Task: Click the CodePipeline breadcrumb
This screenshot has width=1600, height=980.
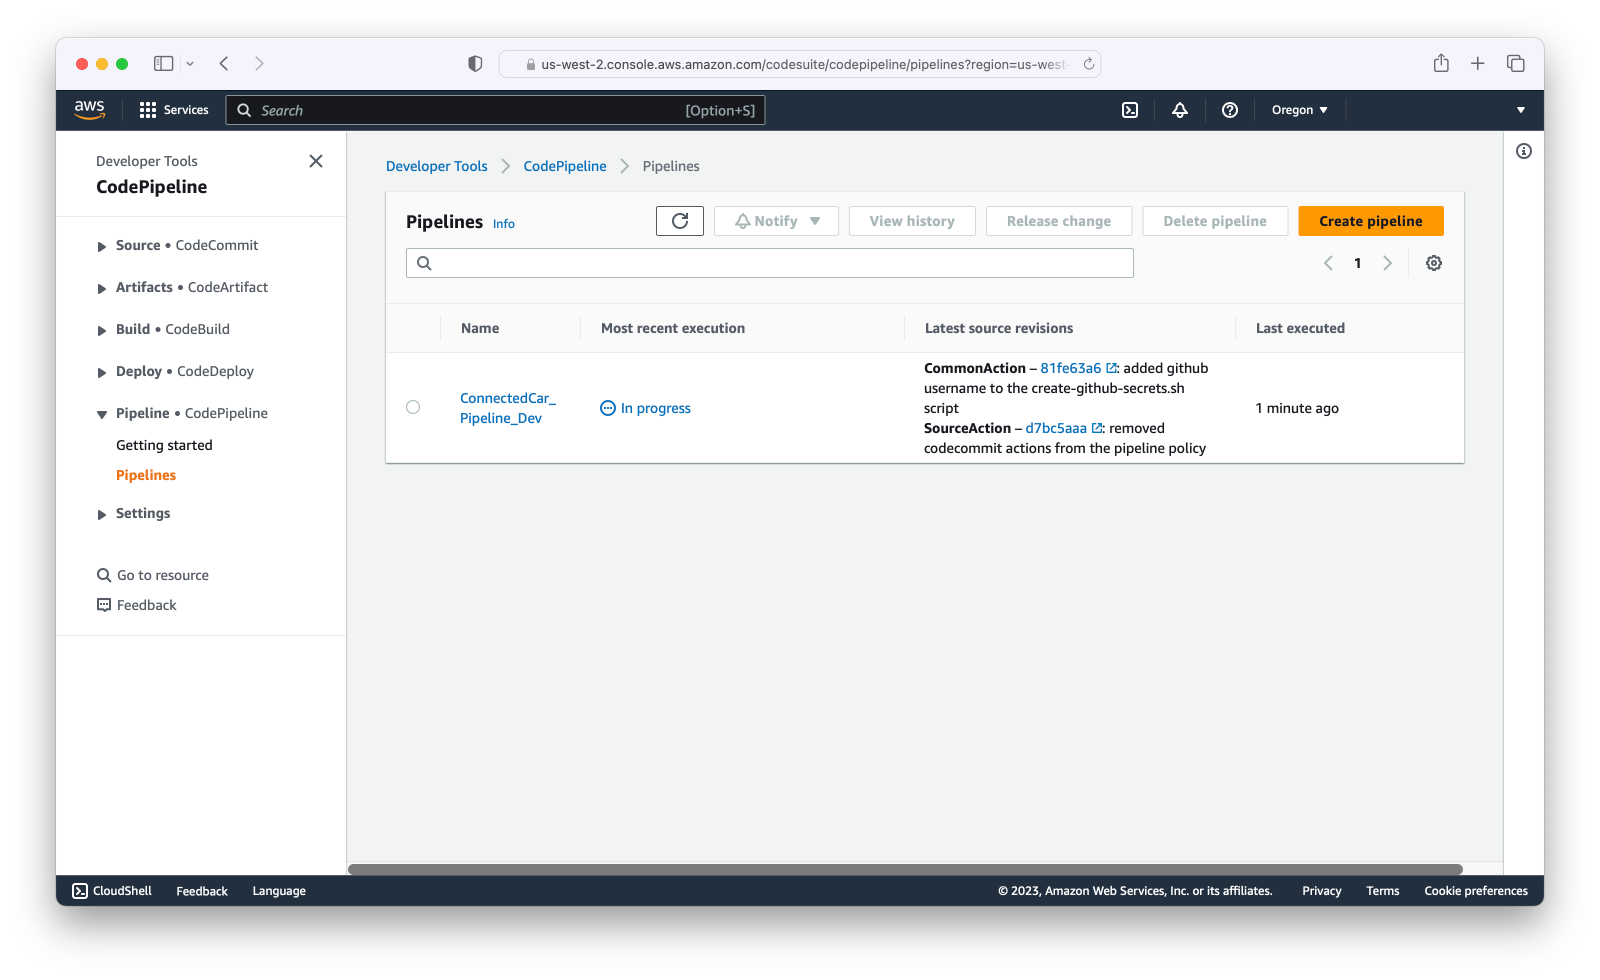Action: pos(565,166)
